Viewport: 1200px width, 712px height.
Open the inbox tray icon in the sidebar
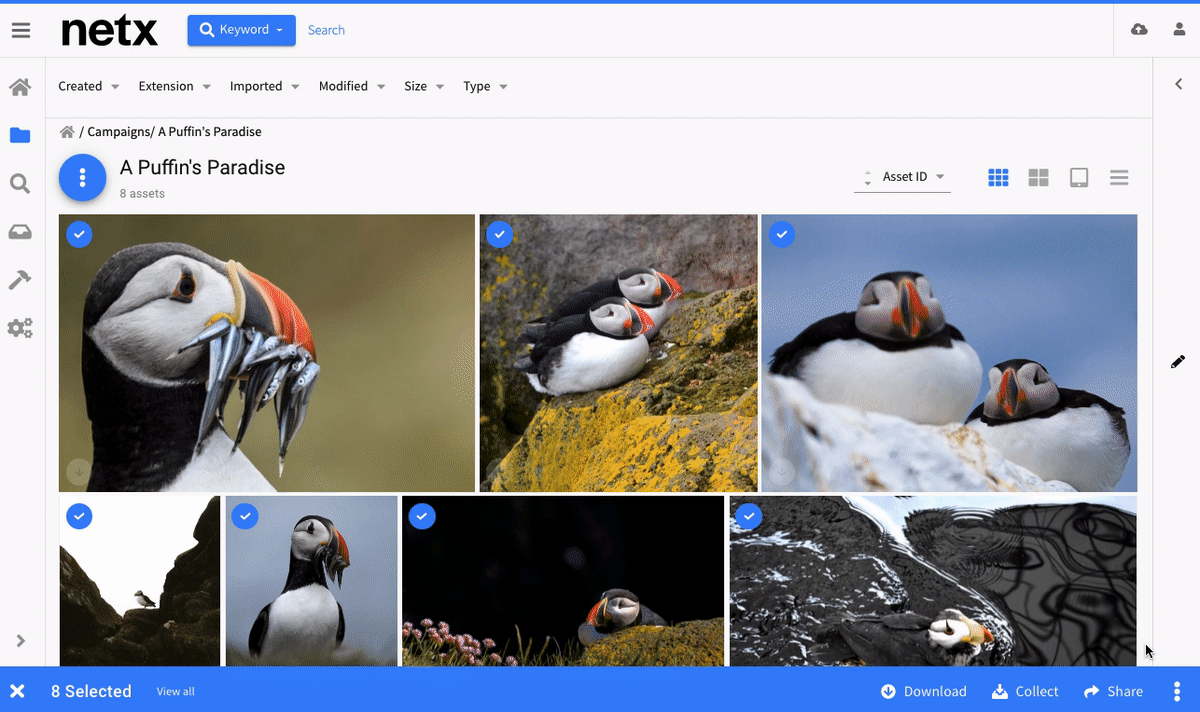pos(20,232)
